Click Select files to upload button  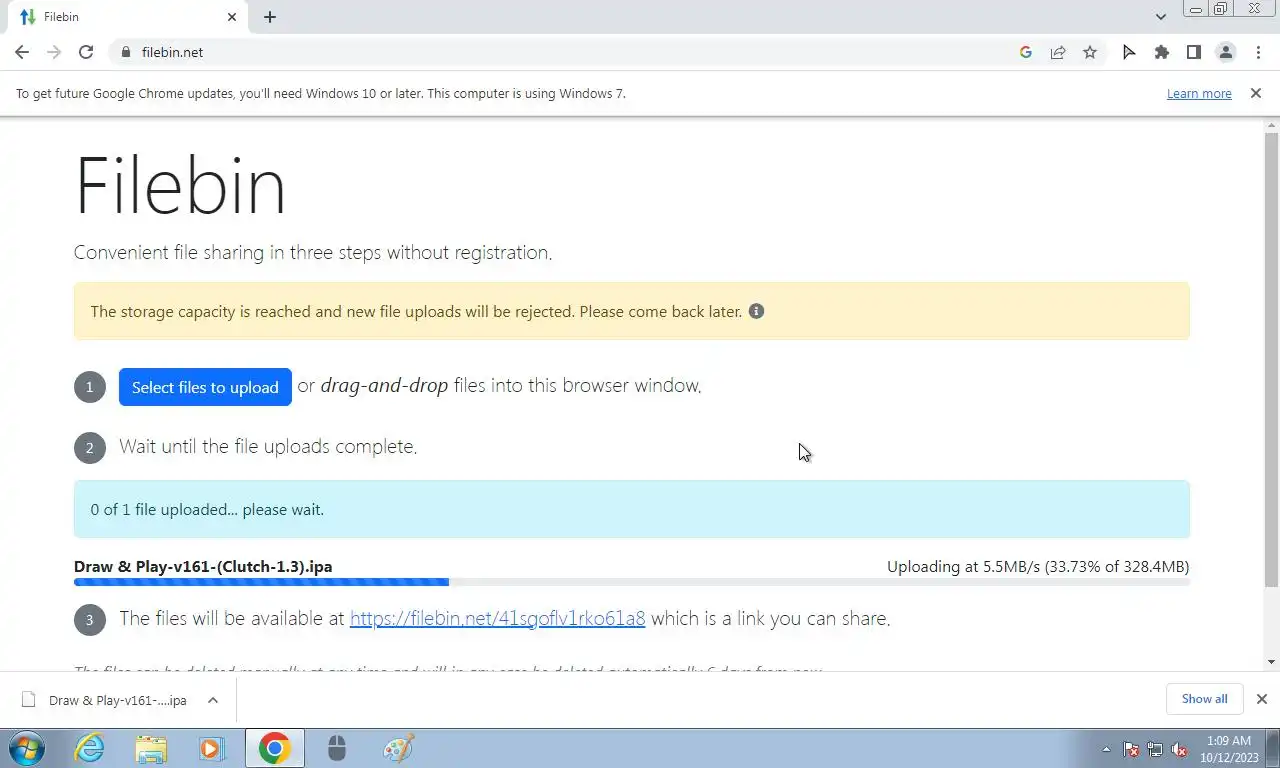pyautogui.click(x=205, y=387)
